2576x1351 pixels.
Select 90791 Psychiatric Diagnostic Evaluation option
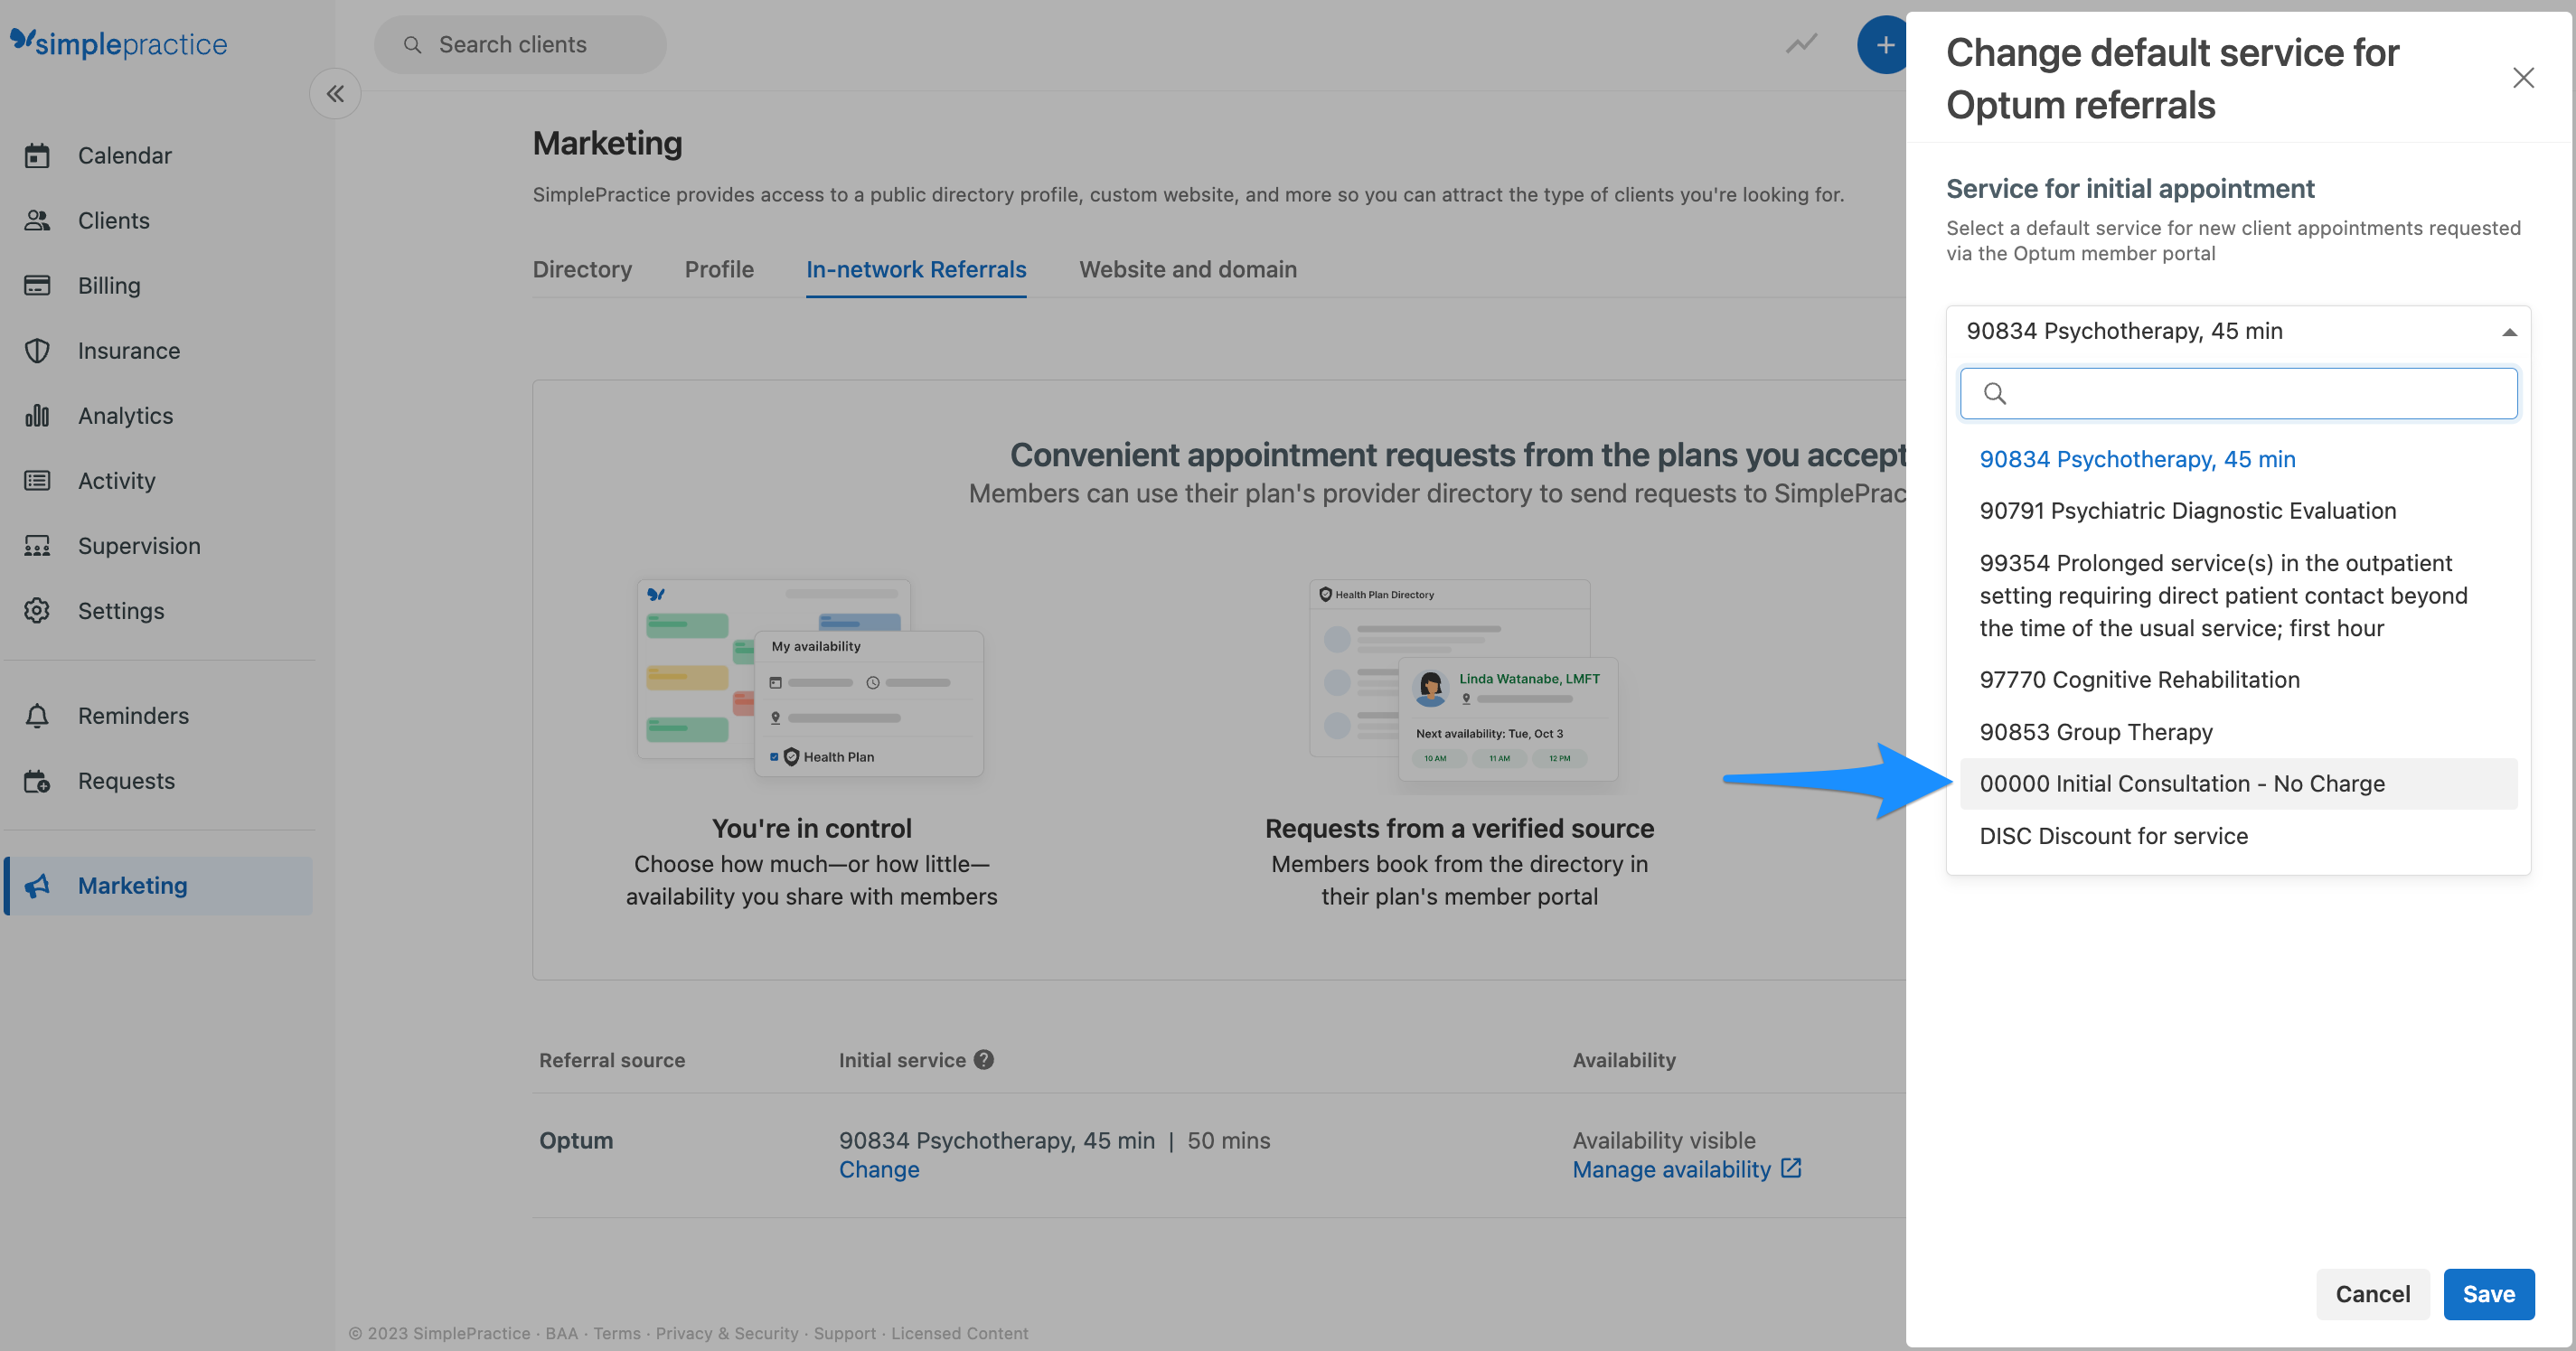tap(2238, 511)
